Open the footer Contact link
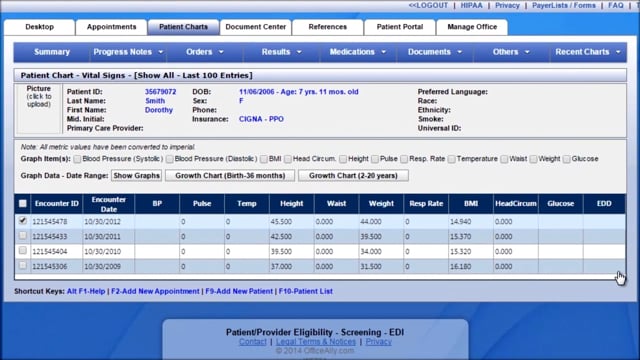 coord(253,342)
